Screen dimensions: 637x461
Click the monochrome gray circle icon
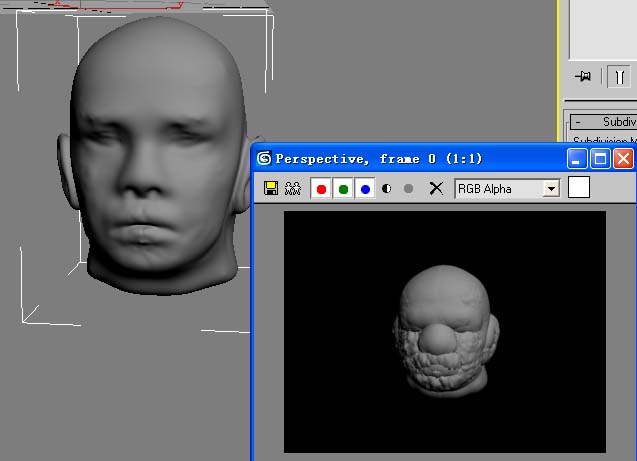[408, 188]
